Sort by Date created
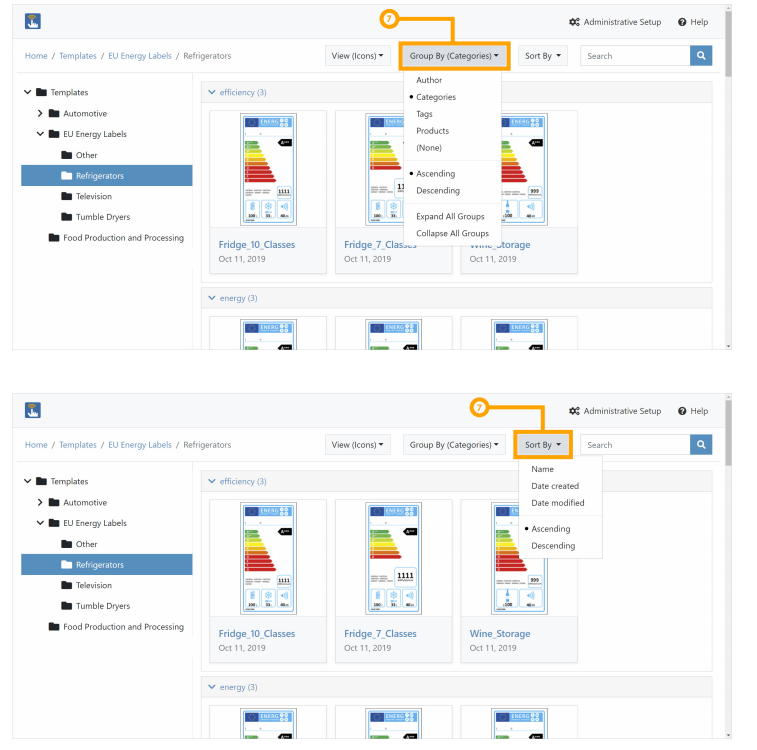 tap(555, 486)
